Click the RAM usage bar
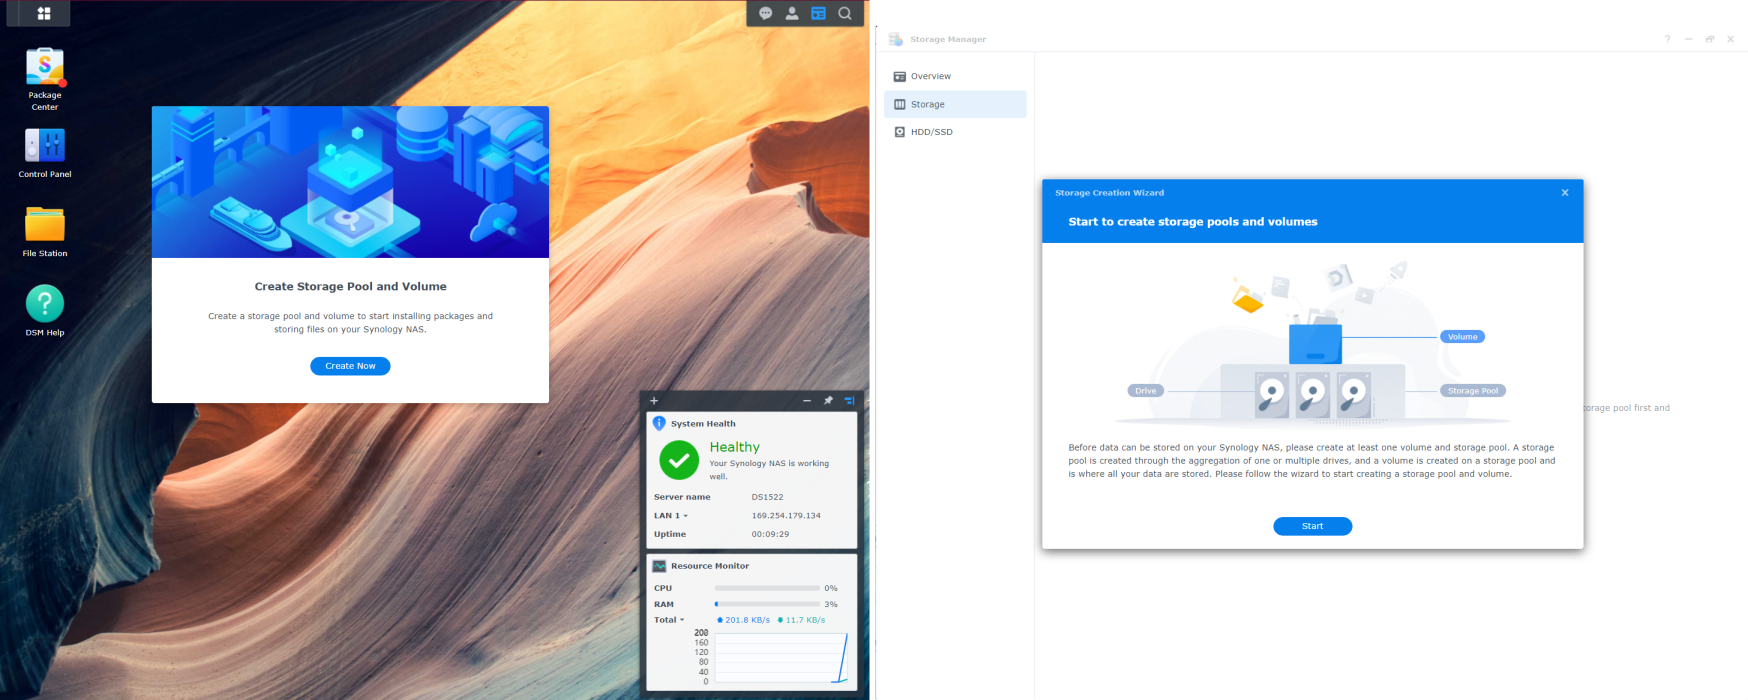The height and width of the screenshot is (700, 1748). 767,604
